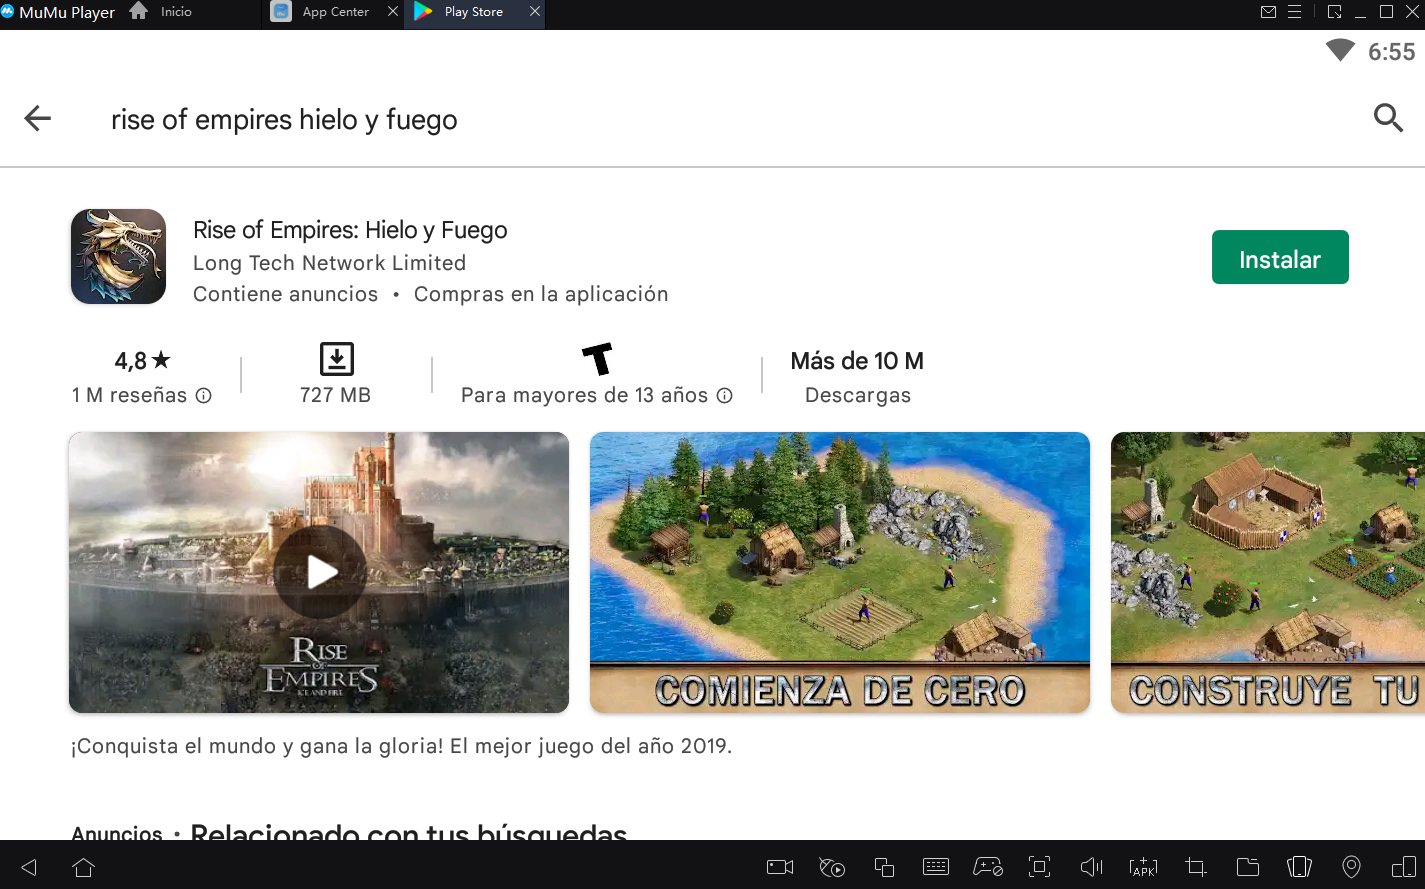Open the keyboard mapping tool
The height and width of the screenshot is (889, 1425).
point(936,867)
